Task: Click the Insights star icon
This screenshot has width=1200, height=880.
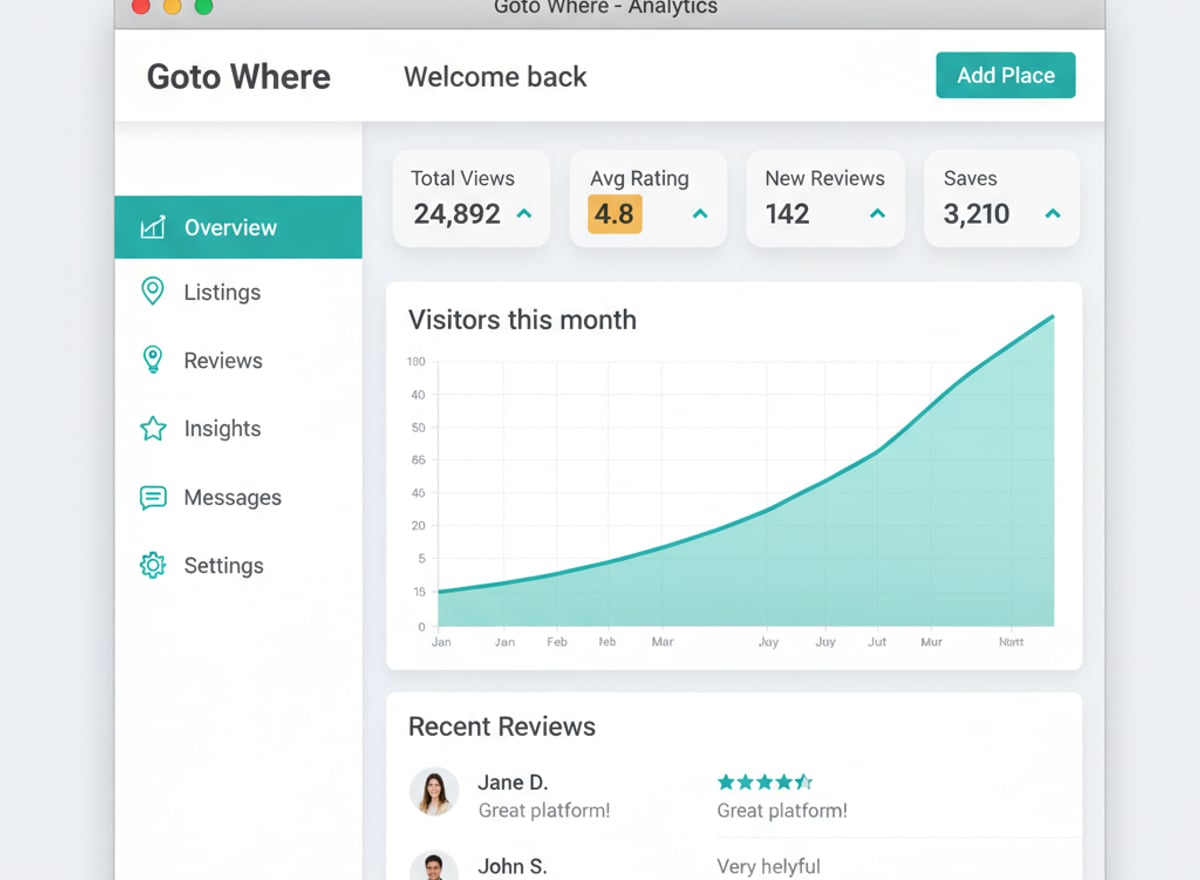Action: coord(153,429)
